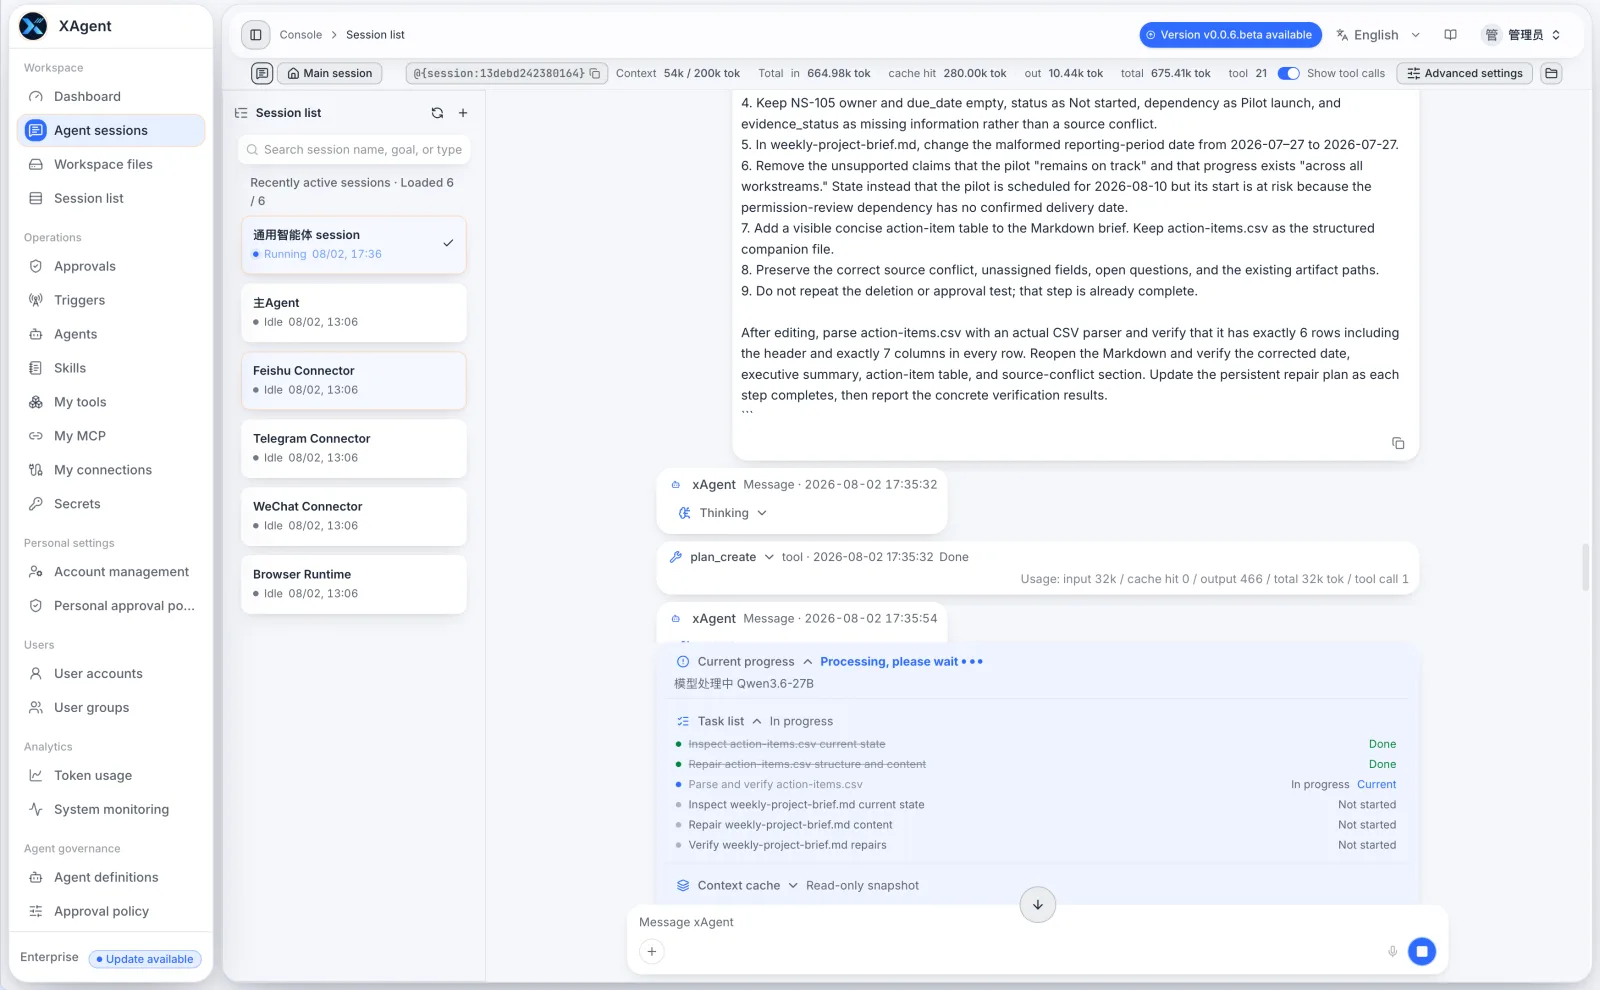The width and height of the screenshot is (1600, 990).
Task: Click task 'Parse and verify action-items.csv'
Action: coord(775,785)
